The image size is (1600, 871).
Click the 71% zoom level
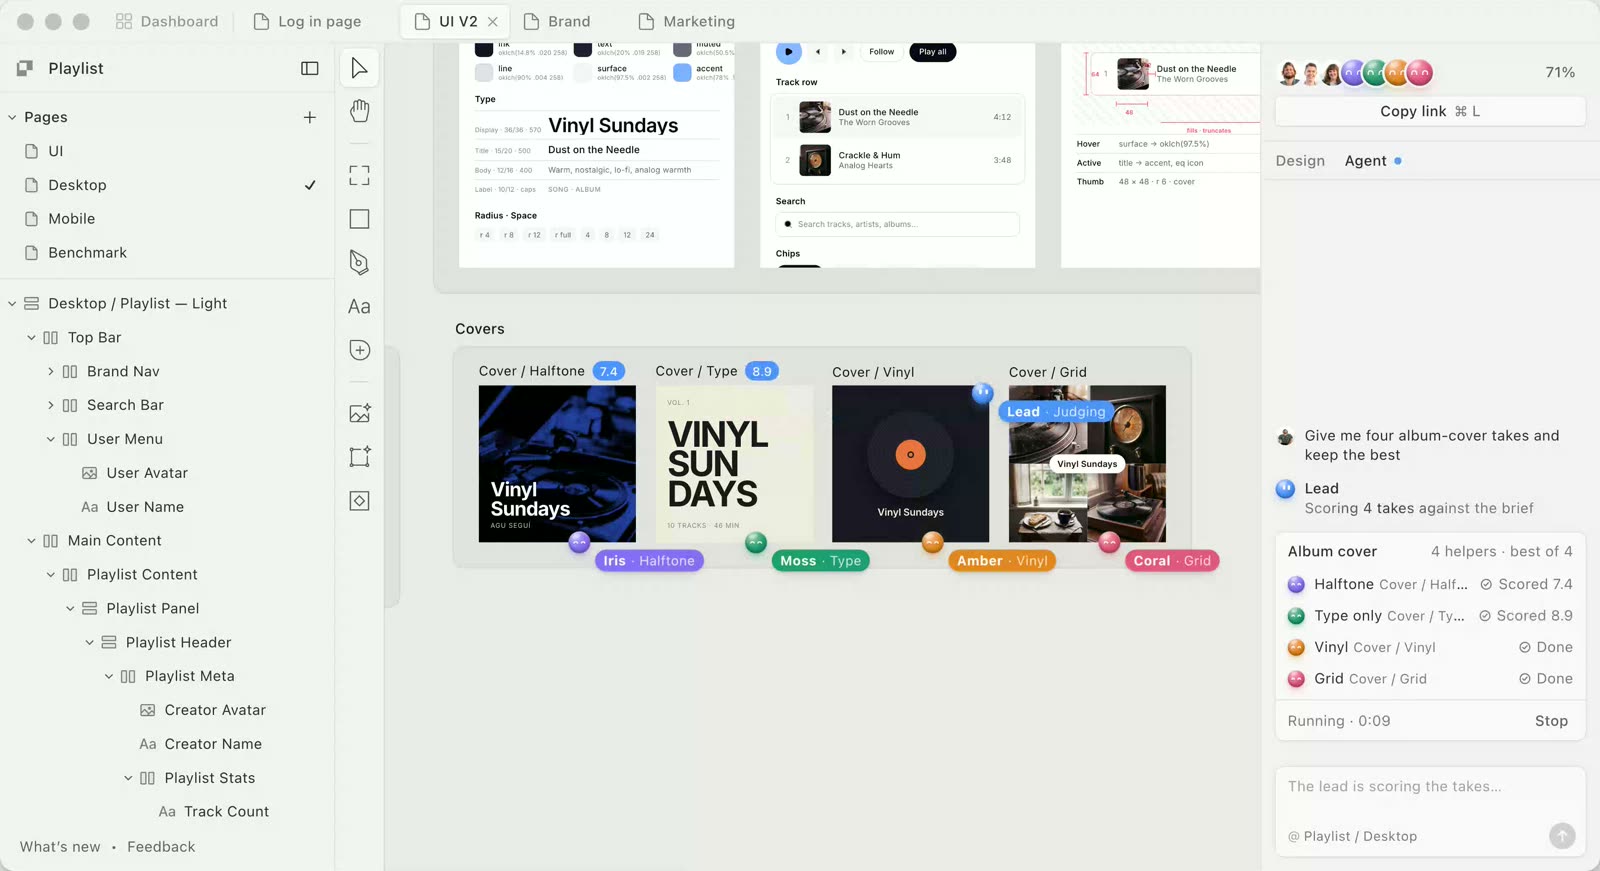coord(1560,73)
